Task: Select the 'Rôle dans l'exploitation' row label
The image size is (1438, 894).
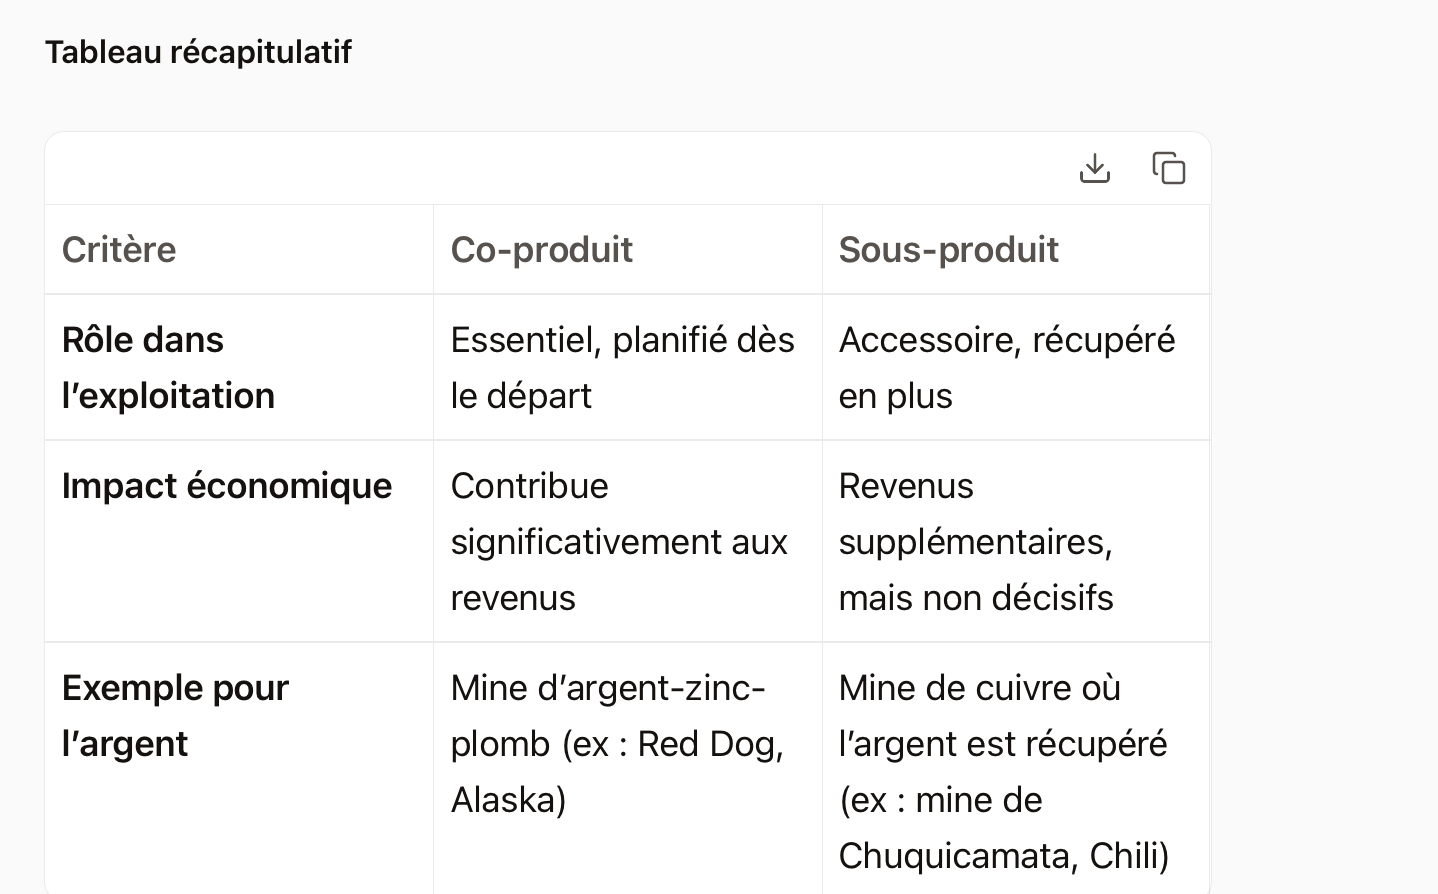Action: tap(168, 368)
